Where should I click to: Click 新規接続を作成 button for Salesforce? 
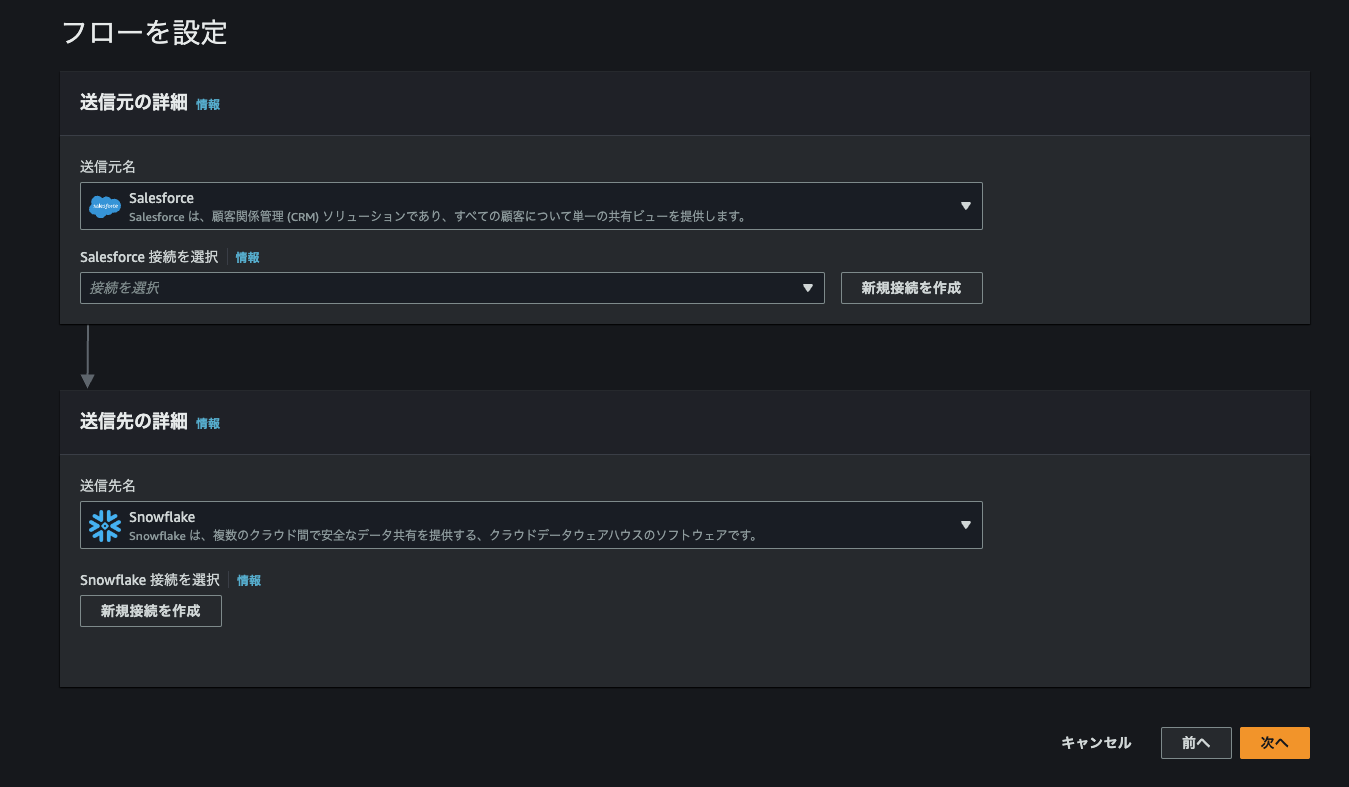[x=911, y=288]
